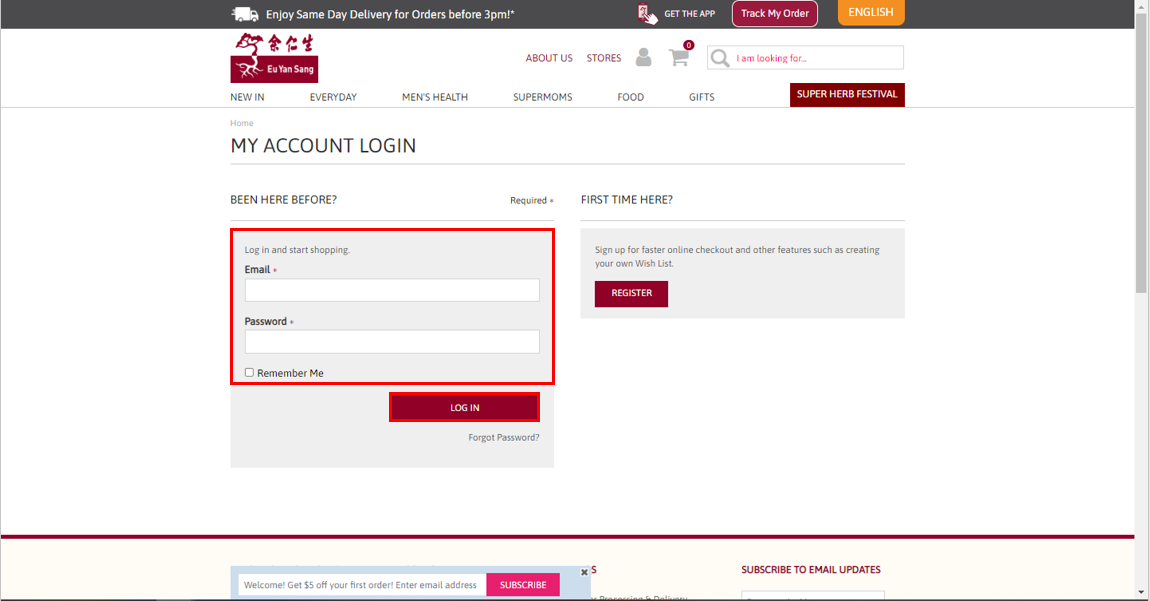
Task: Open Track My Order
Action: point(774,14)
